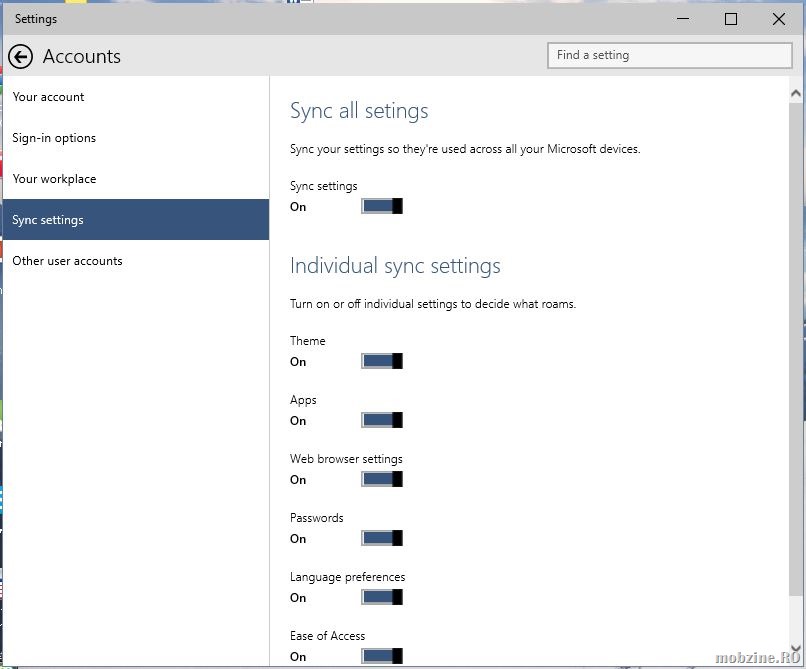Toggle Ease of Access sync switch
806x669 pixels.
point(382,656)
